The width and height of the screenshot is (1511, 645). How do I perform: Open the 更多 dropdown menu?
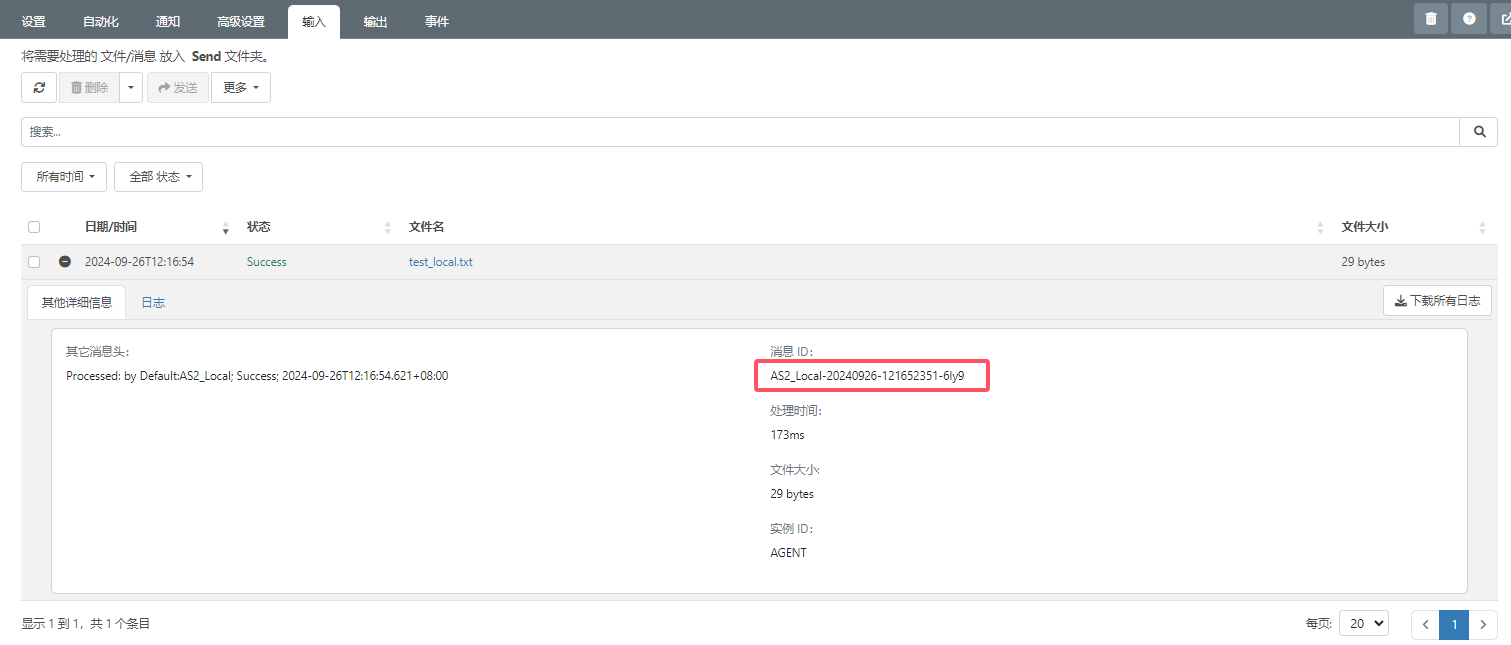coord(240,88)
